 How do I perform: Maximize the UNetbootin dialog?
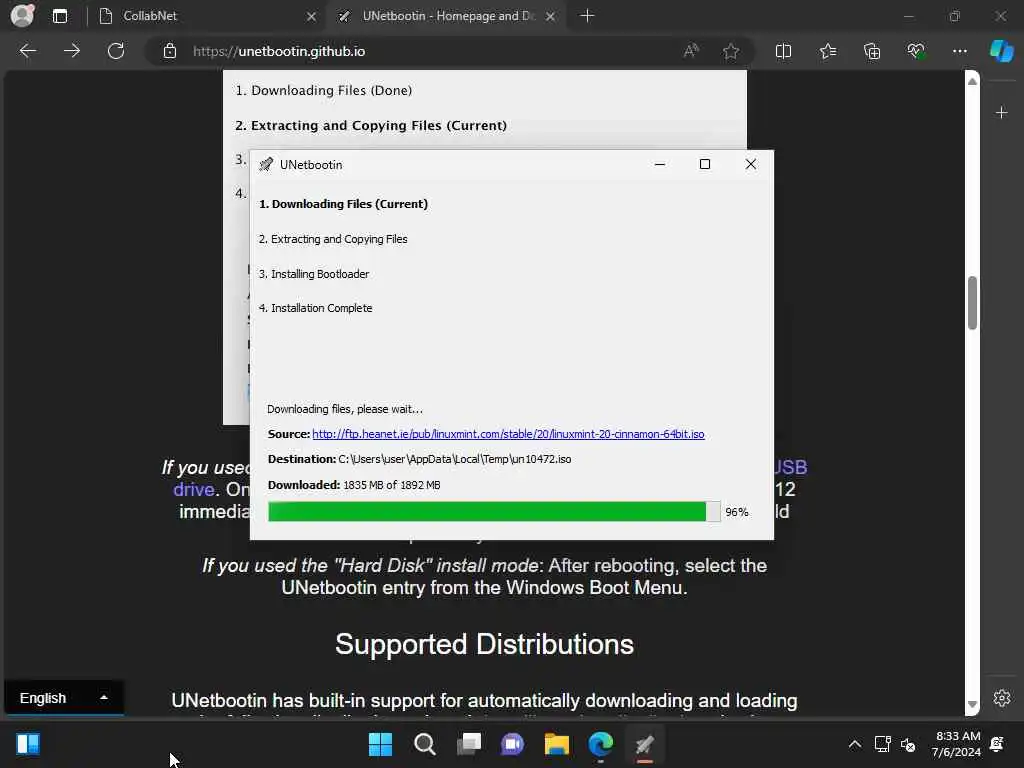(705, 165)
